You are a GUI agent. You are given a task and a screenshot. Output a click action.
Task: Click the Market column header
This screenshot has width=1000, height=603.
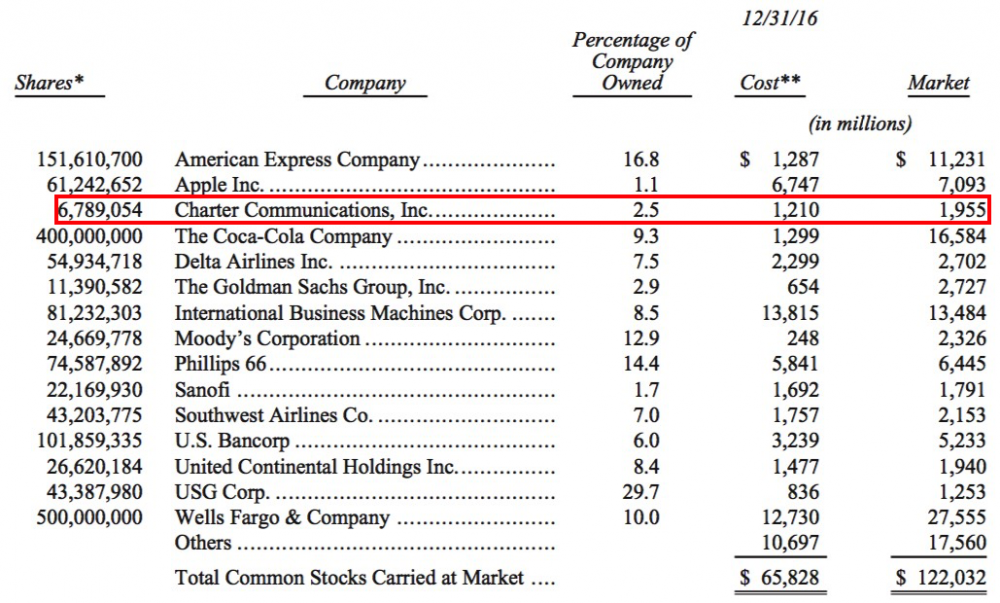938,84
